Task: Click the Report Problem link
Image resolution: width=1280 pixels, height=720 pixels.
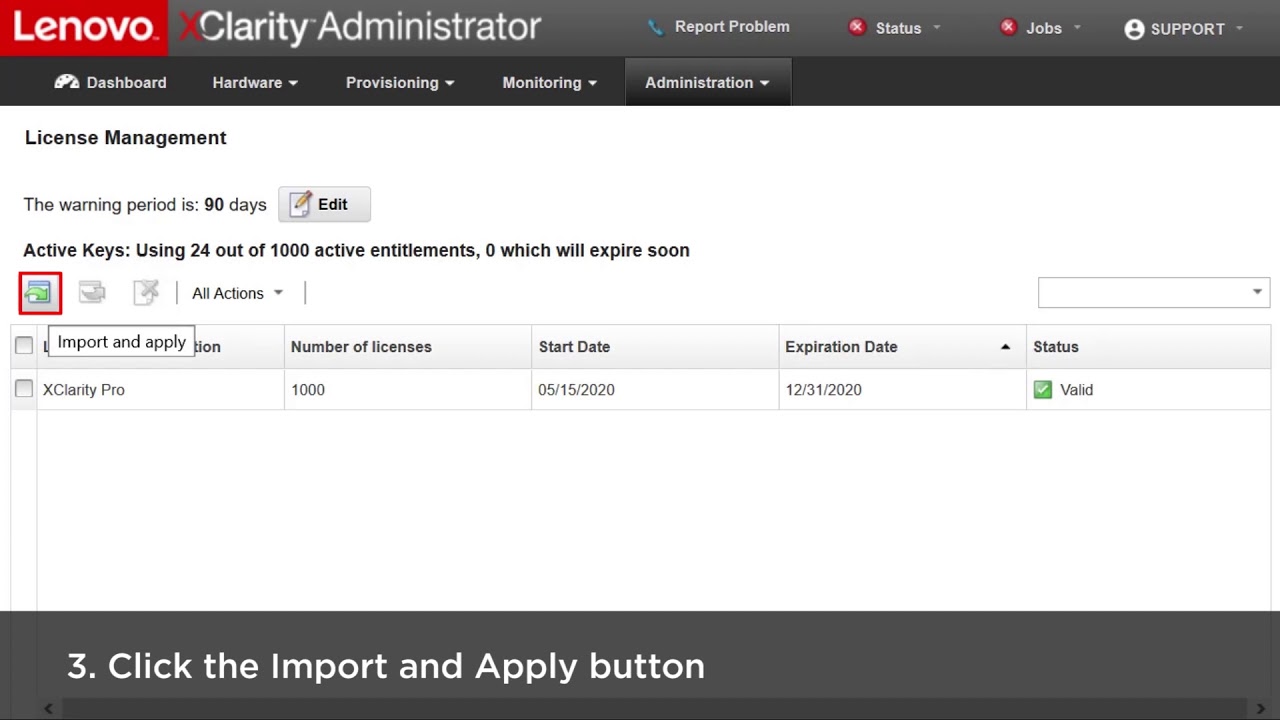Action: pos(732,27)
